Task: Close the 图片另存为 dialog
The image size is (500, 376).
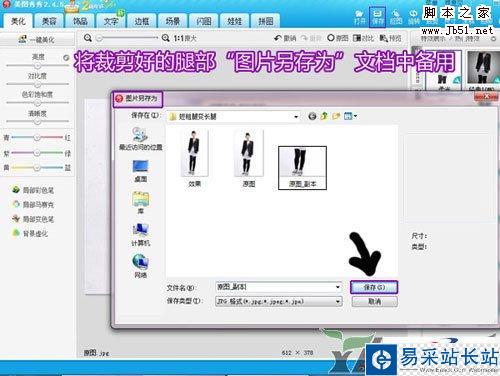Action: point(486,96)
